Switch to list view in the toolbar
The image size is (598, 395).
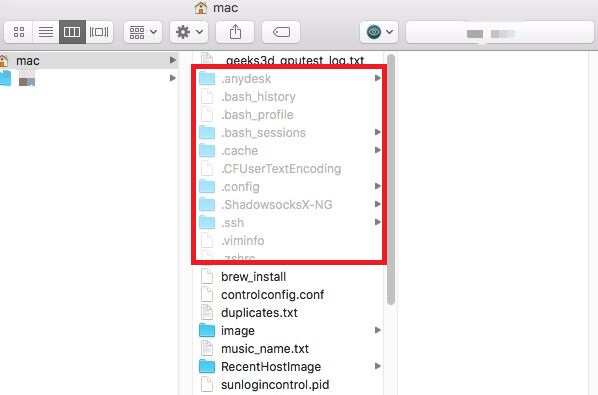click(x=46, y=32)
